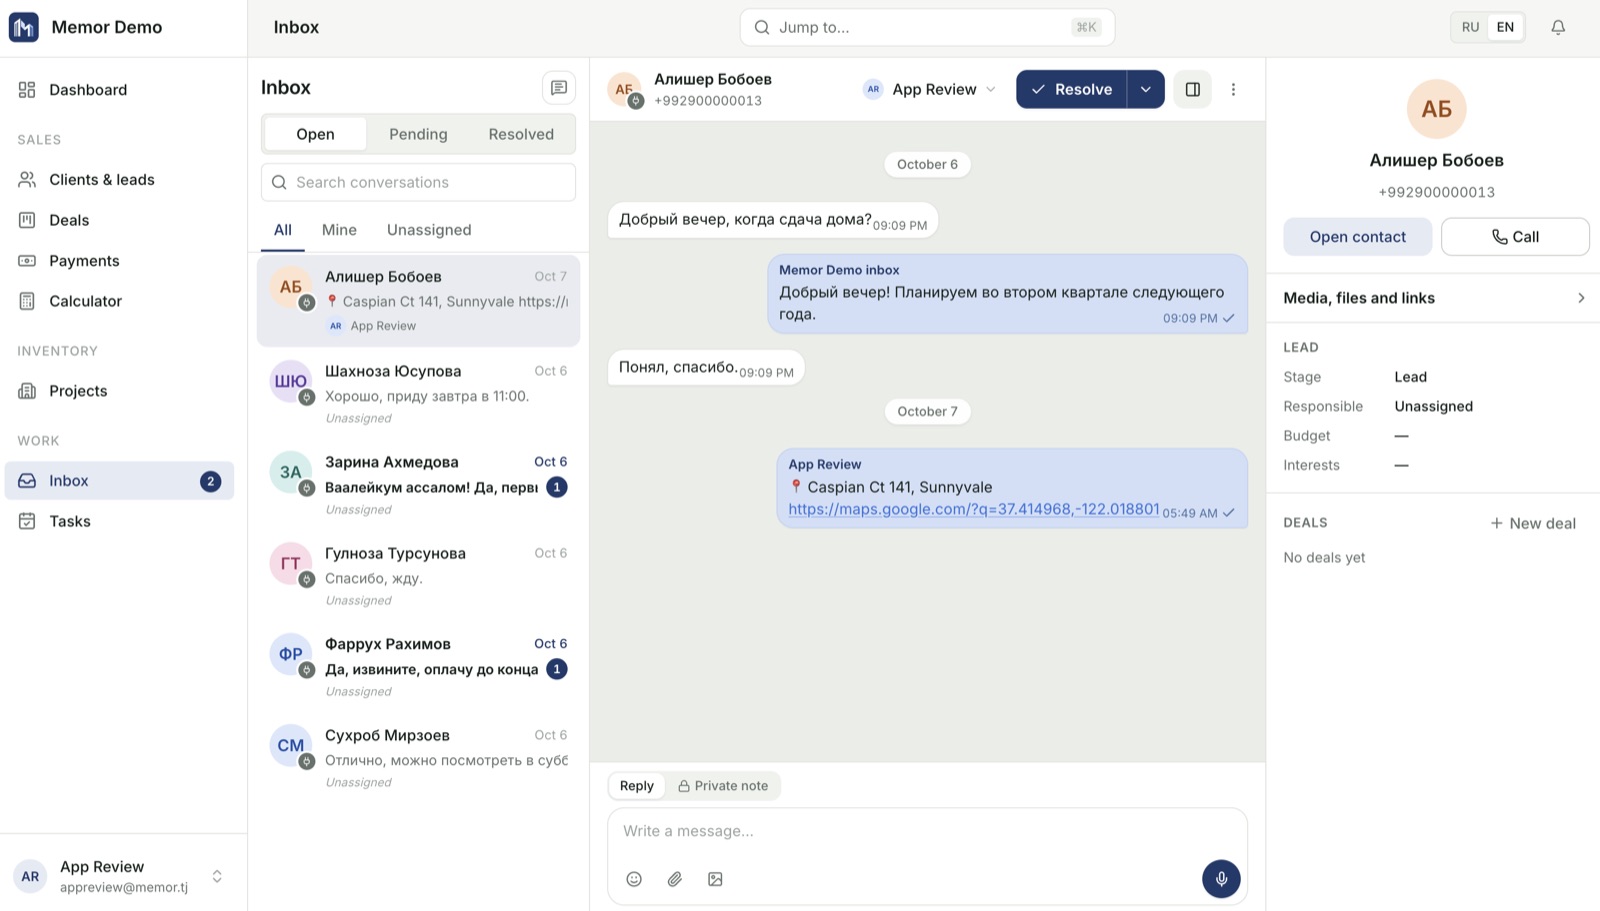
Task: Record a voice message with microphone
Action: click(x=1221, y=879)
